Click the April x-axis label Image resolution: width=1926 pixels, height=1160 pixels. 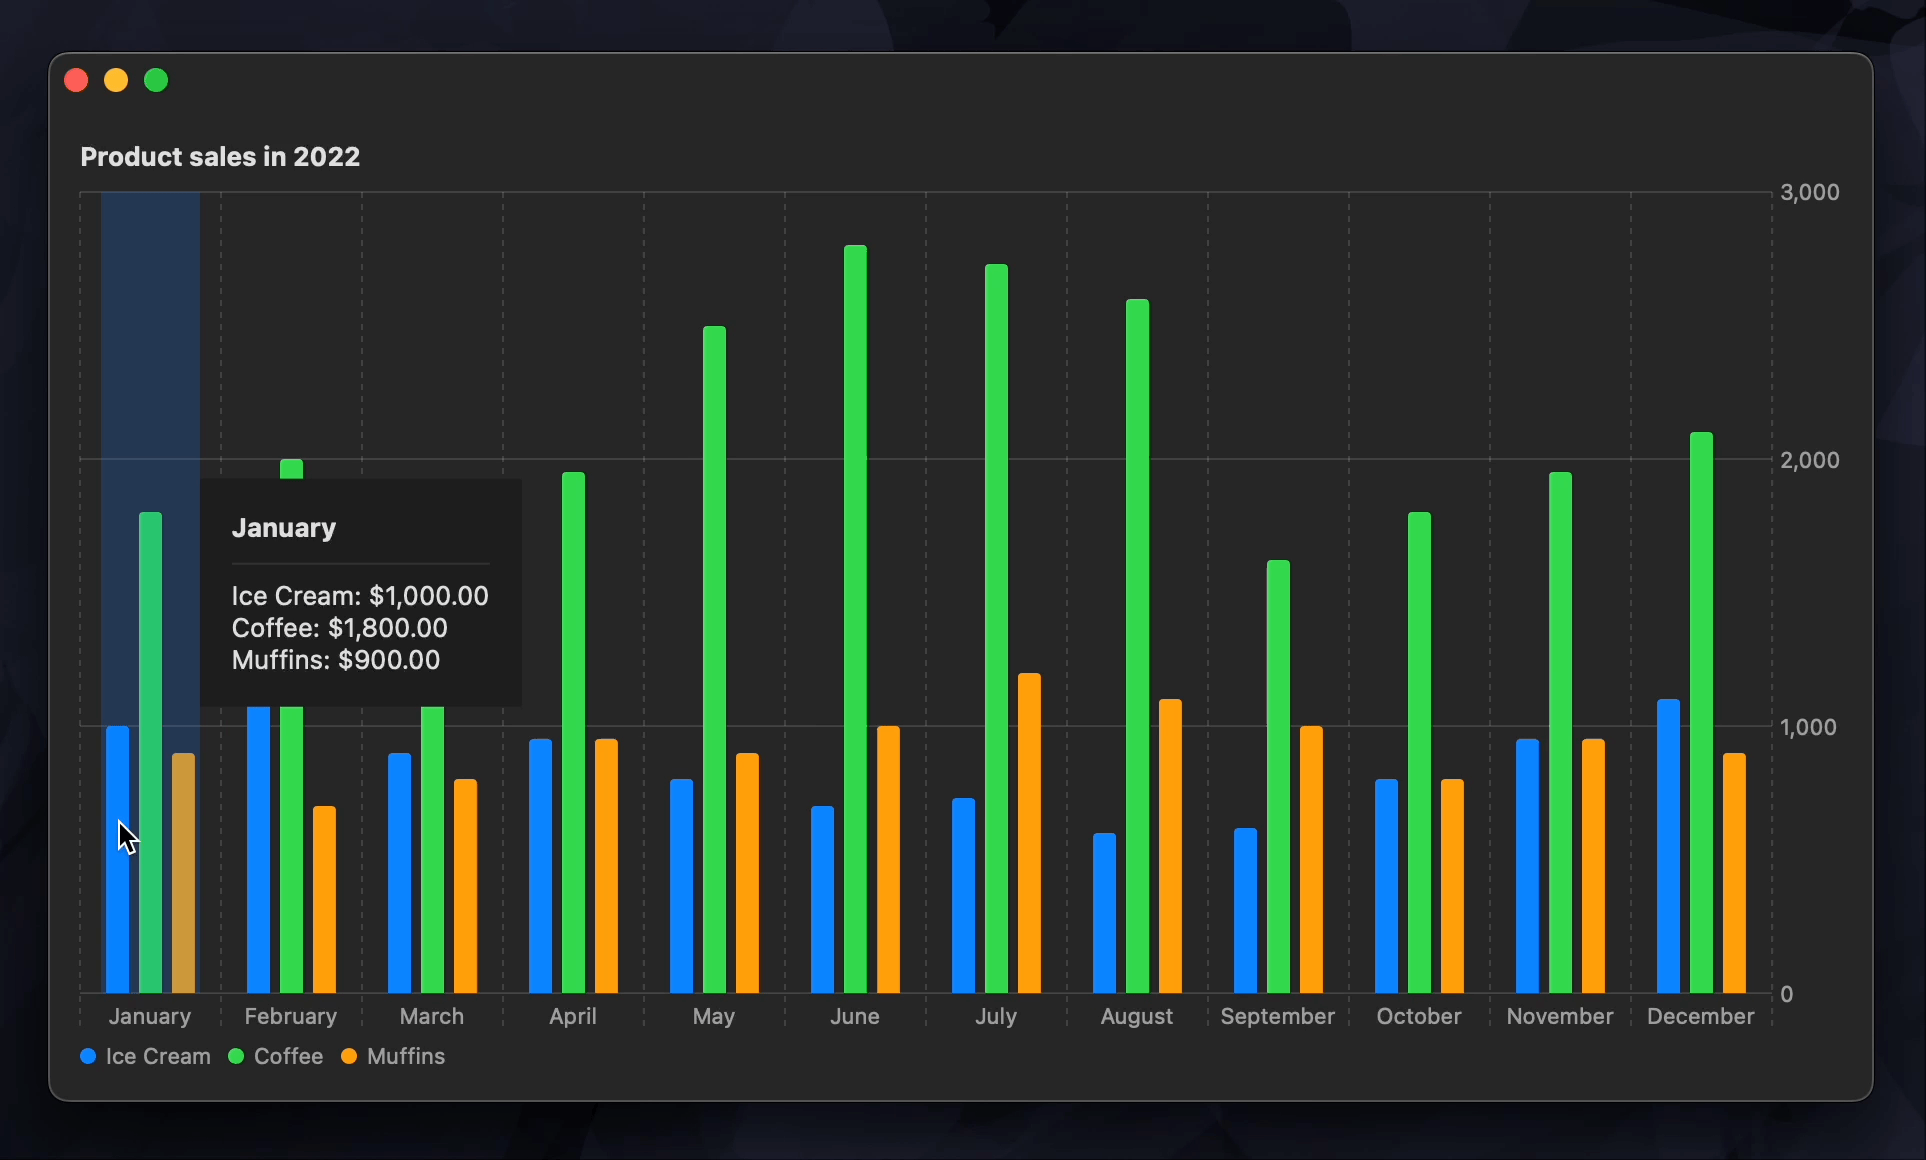click(x=573, y=1016)
